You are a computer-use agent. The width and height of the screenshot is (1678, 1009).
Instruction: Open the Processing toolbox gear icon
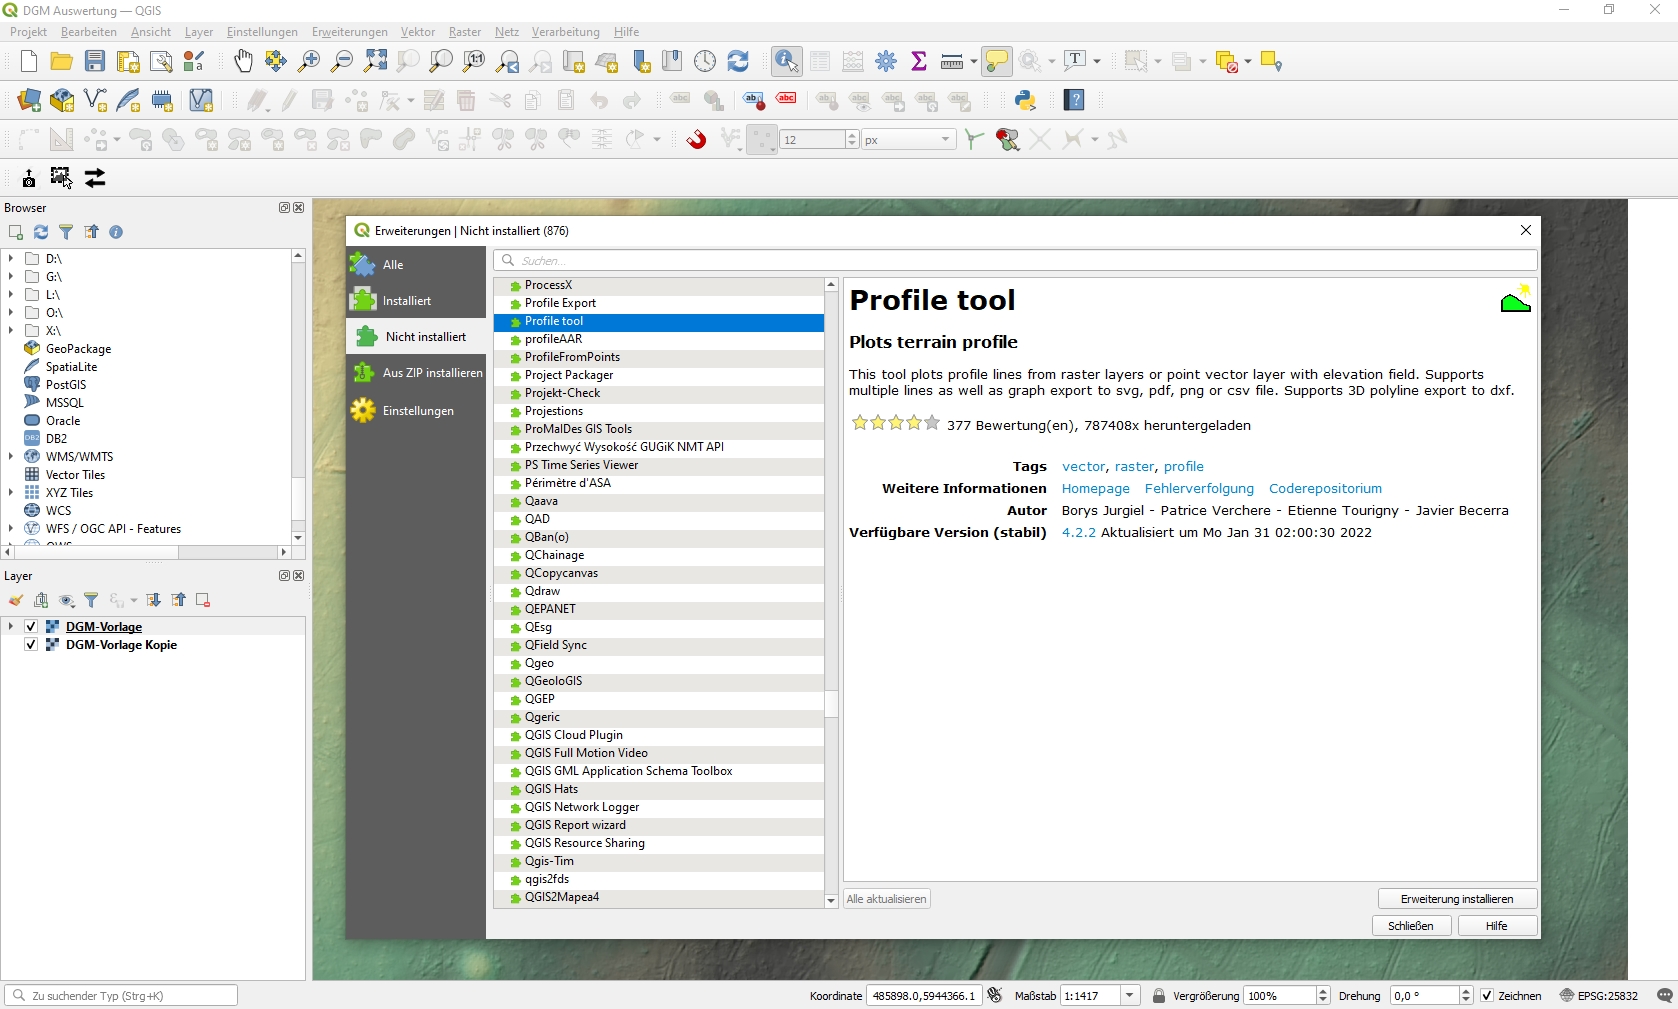coord(886,62)
